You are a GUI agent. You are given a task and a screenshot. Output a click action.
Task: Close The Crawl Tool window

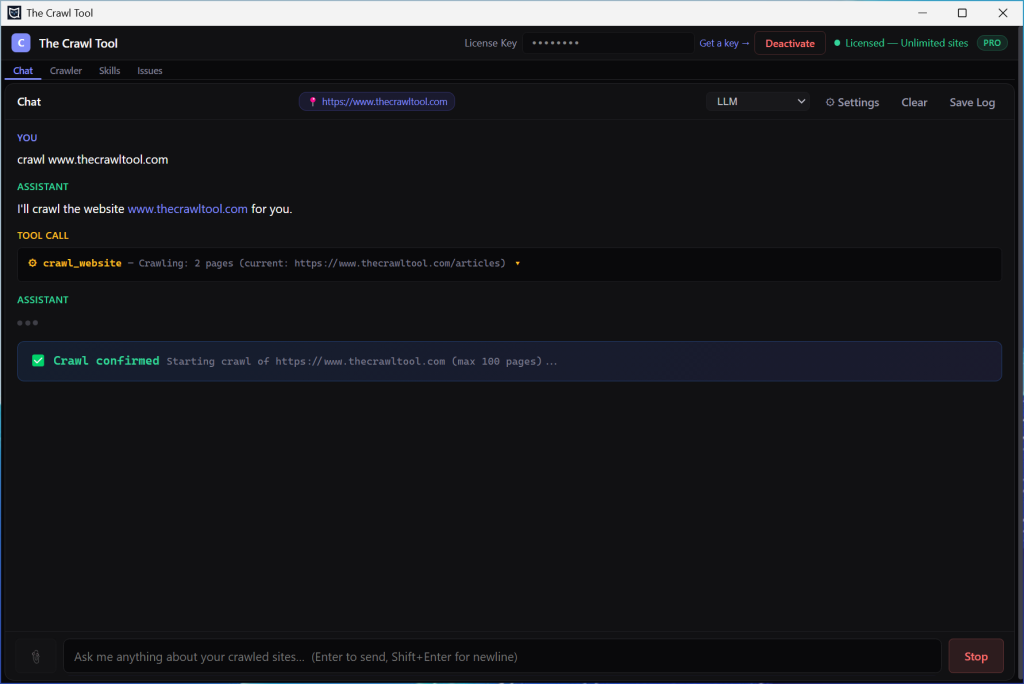[x=1002, y=12]
